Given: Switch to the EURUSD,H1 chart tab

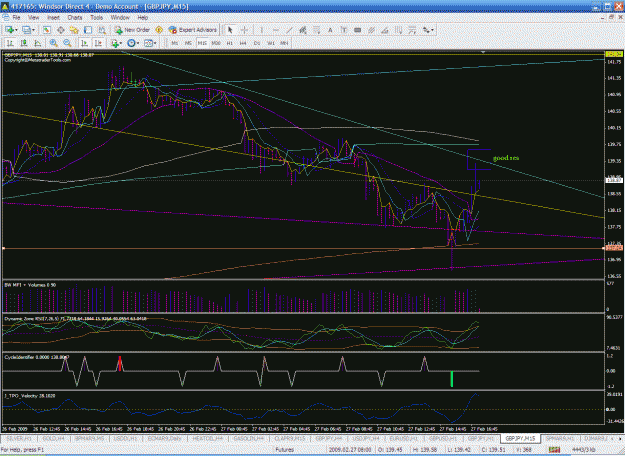Looking at the screenshot, I should [403, 438].
